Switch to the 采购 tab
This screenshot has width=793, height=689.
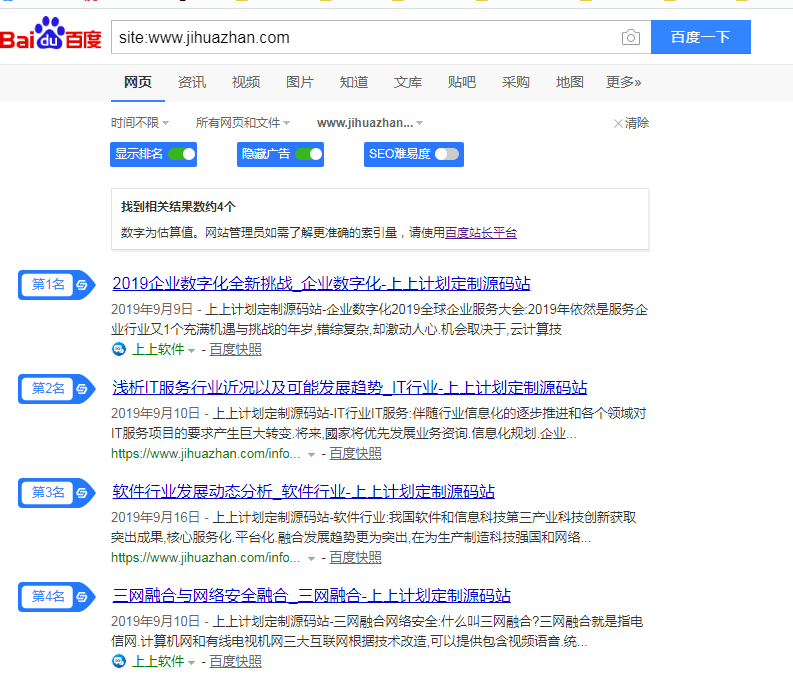(515, 82)
